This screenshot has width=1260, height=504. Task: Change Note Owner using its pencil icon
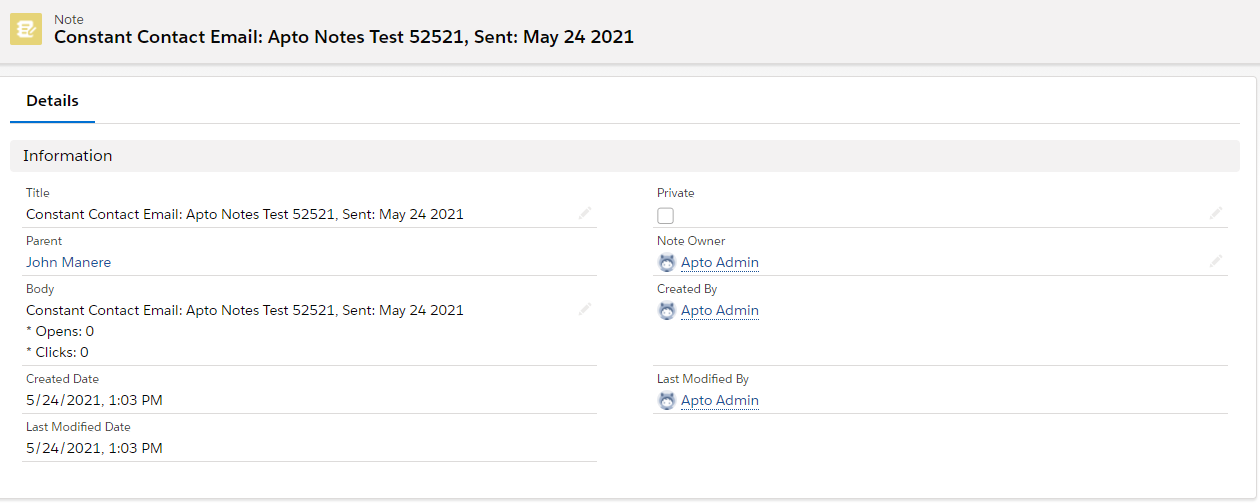point(1216,261)
